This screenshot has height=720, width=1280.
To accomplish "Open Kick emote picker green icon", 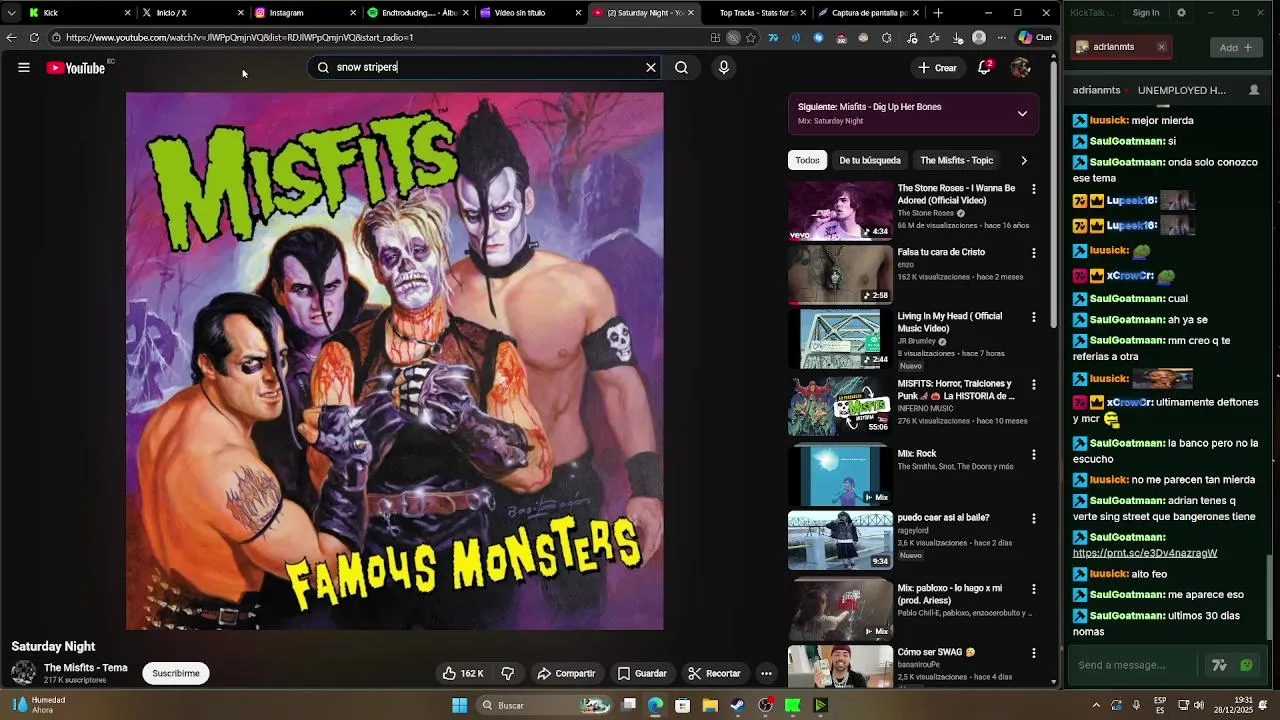I will pyautogui.click(x=1246, y=665).
